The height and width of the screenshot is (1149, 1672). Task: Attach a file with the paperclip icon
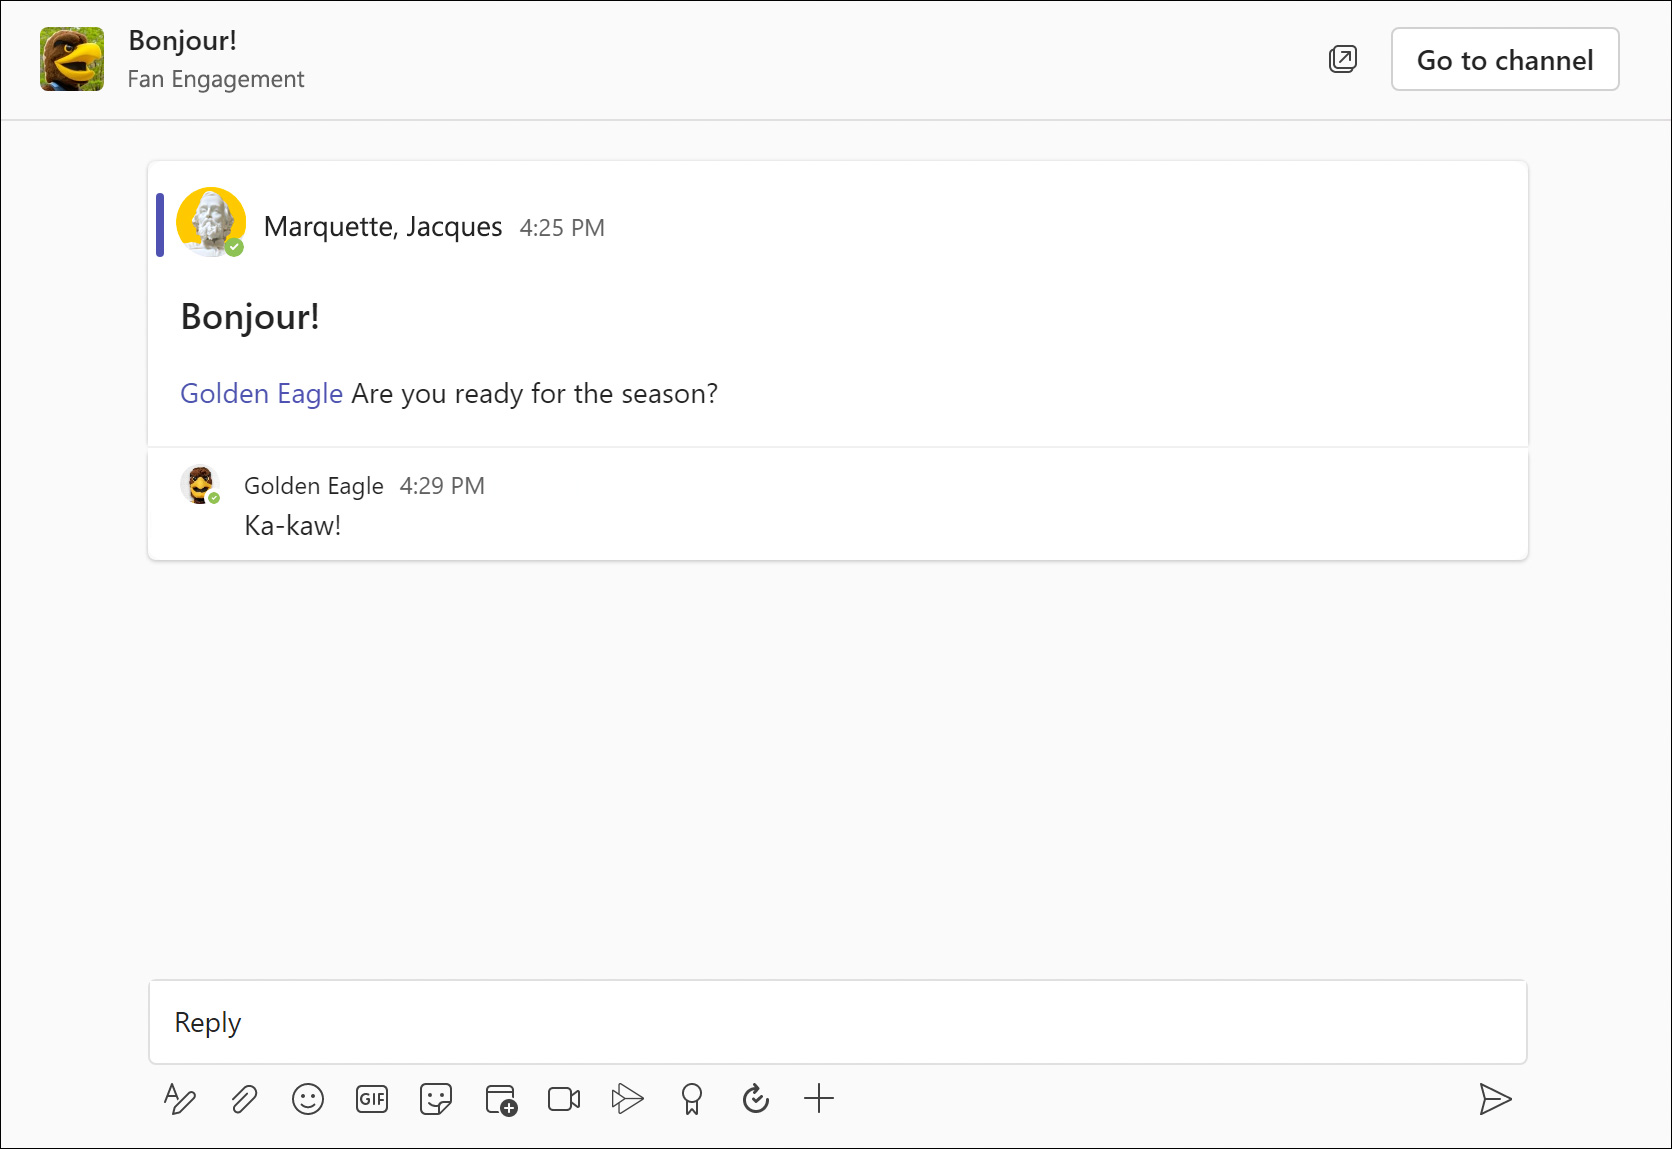pyautogui.click(x=244, y=1099)
